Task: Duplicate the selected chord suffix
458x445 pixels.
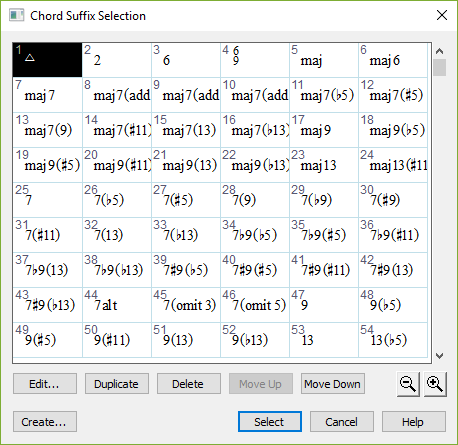Action: point(117,384)
